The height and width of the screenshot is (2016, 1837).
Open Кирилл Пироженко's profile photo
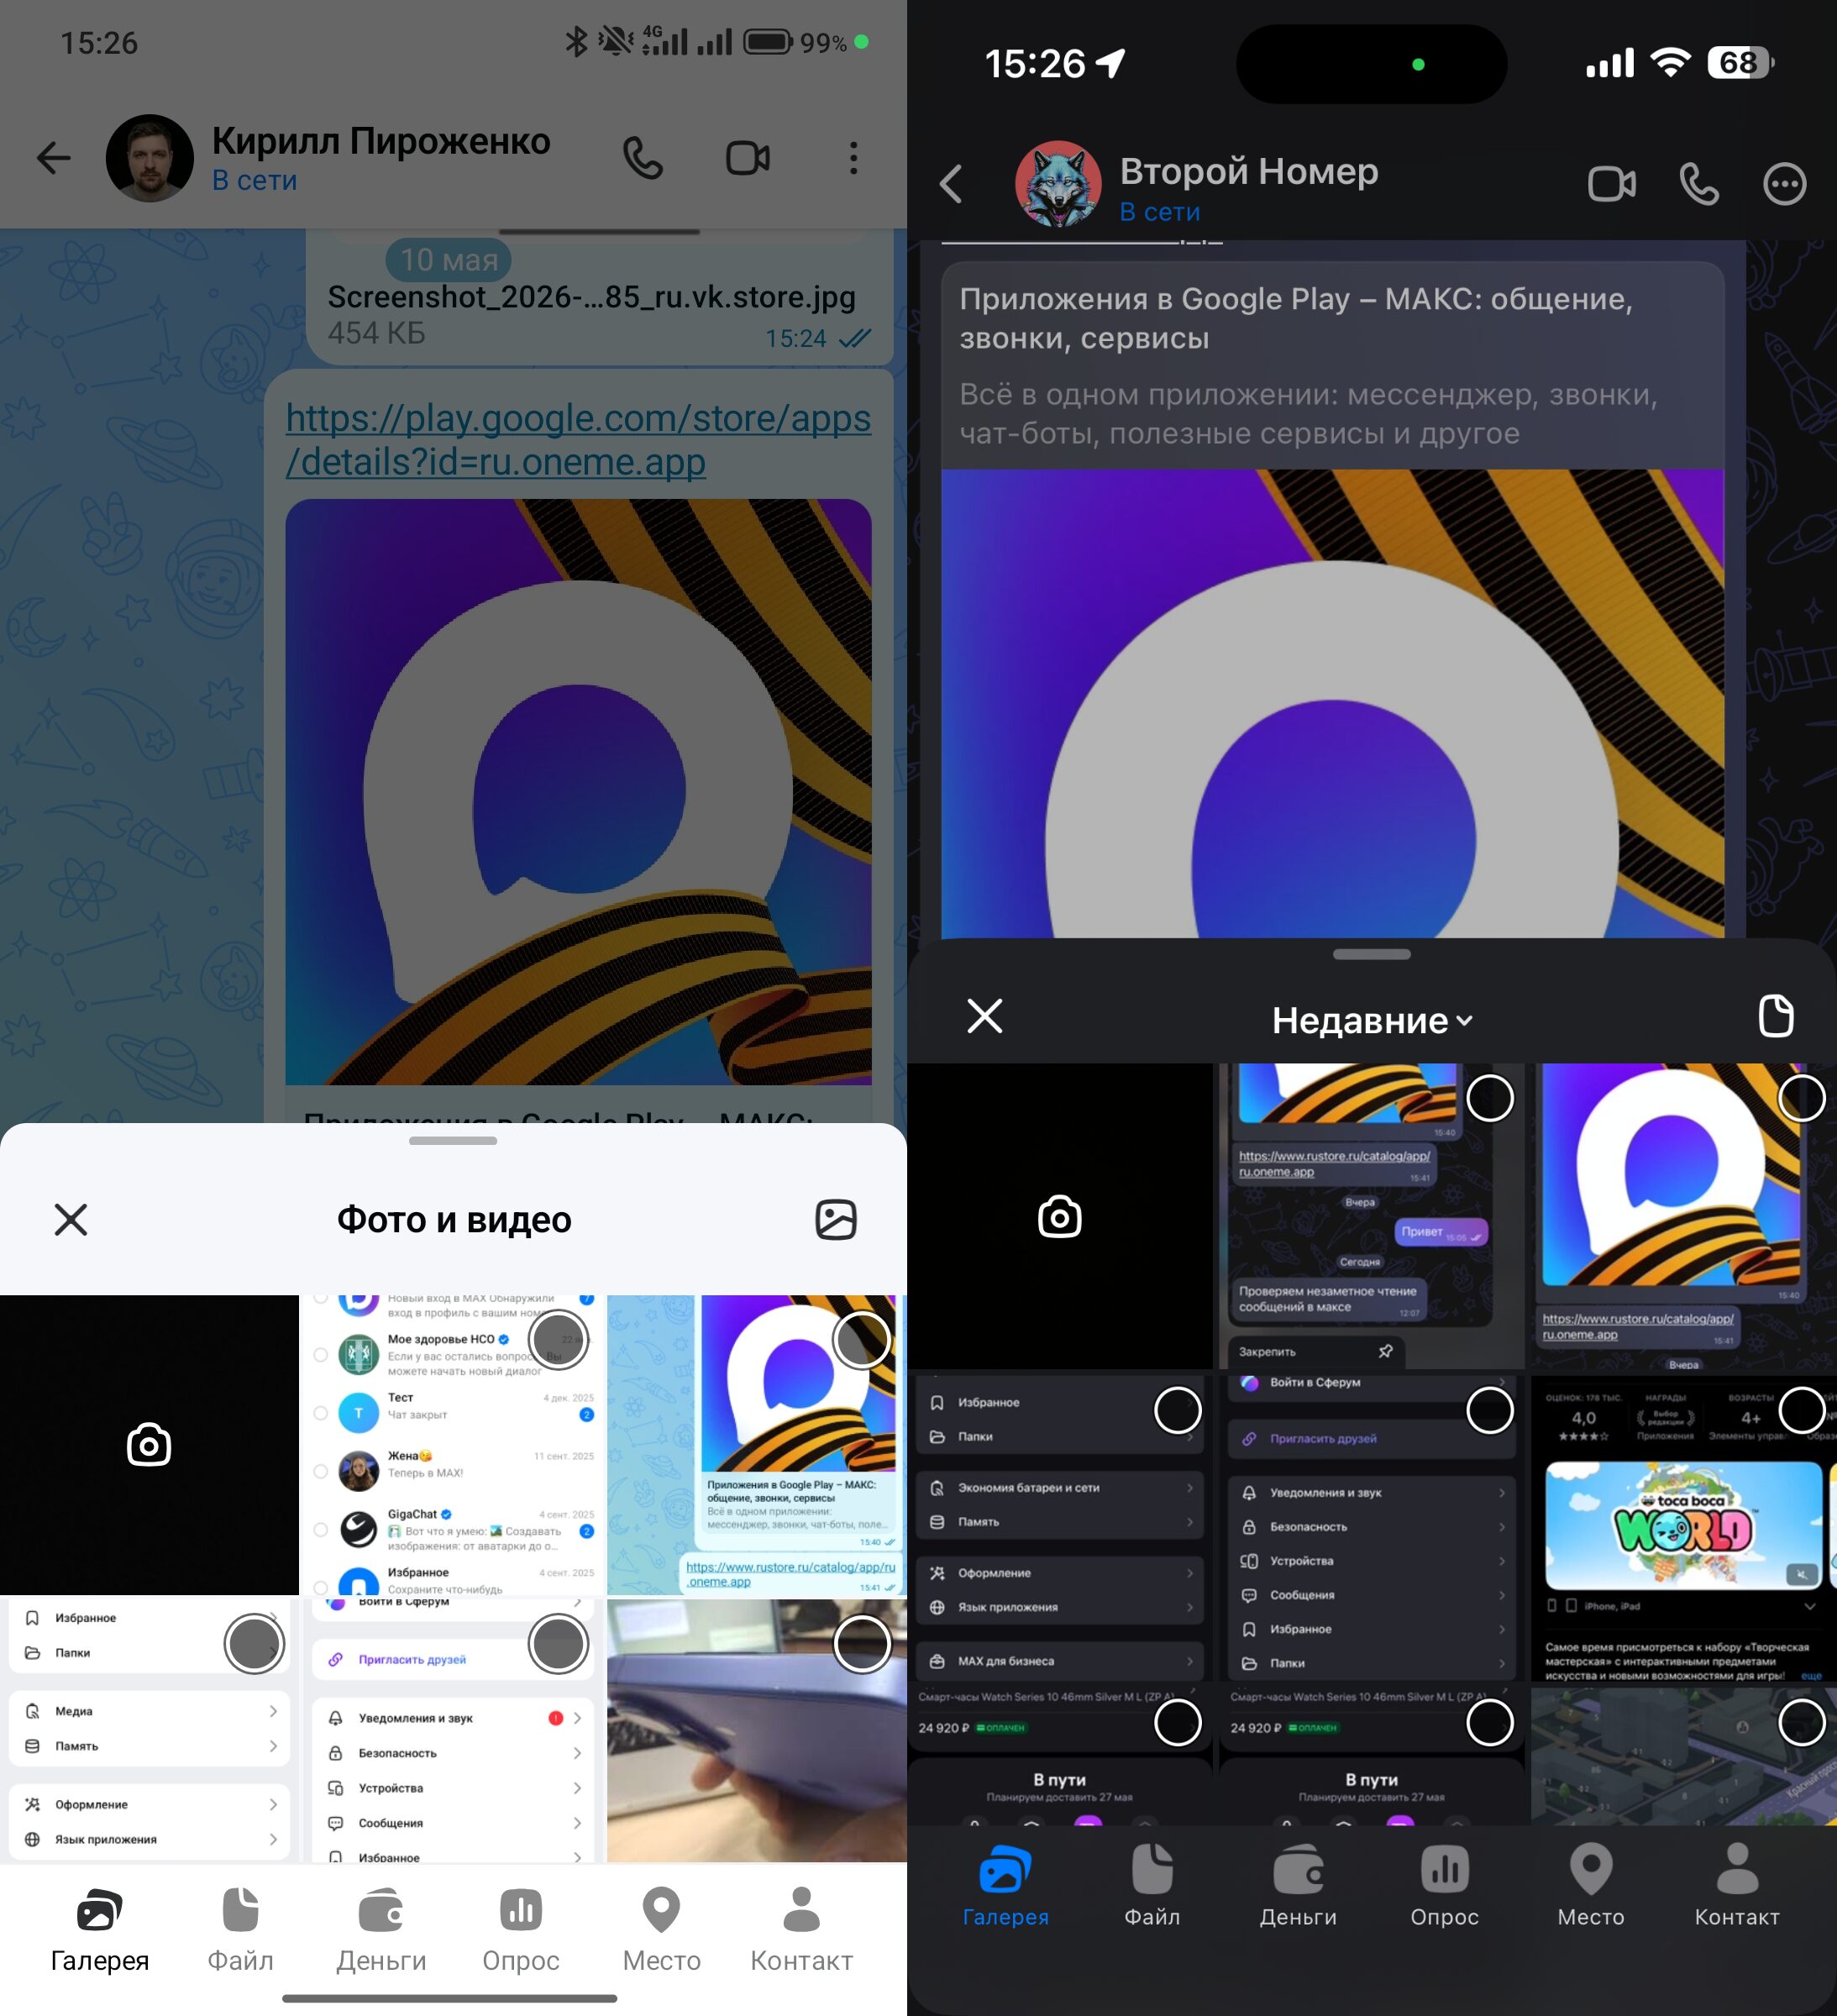(150, 158)
